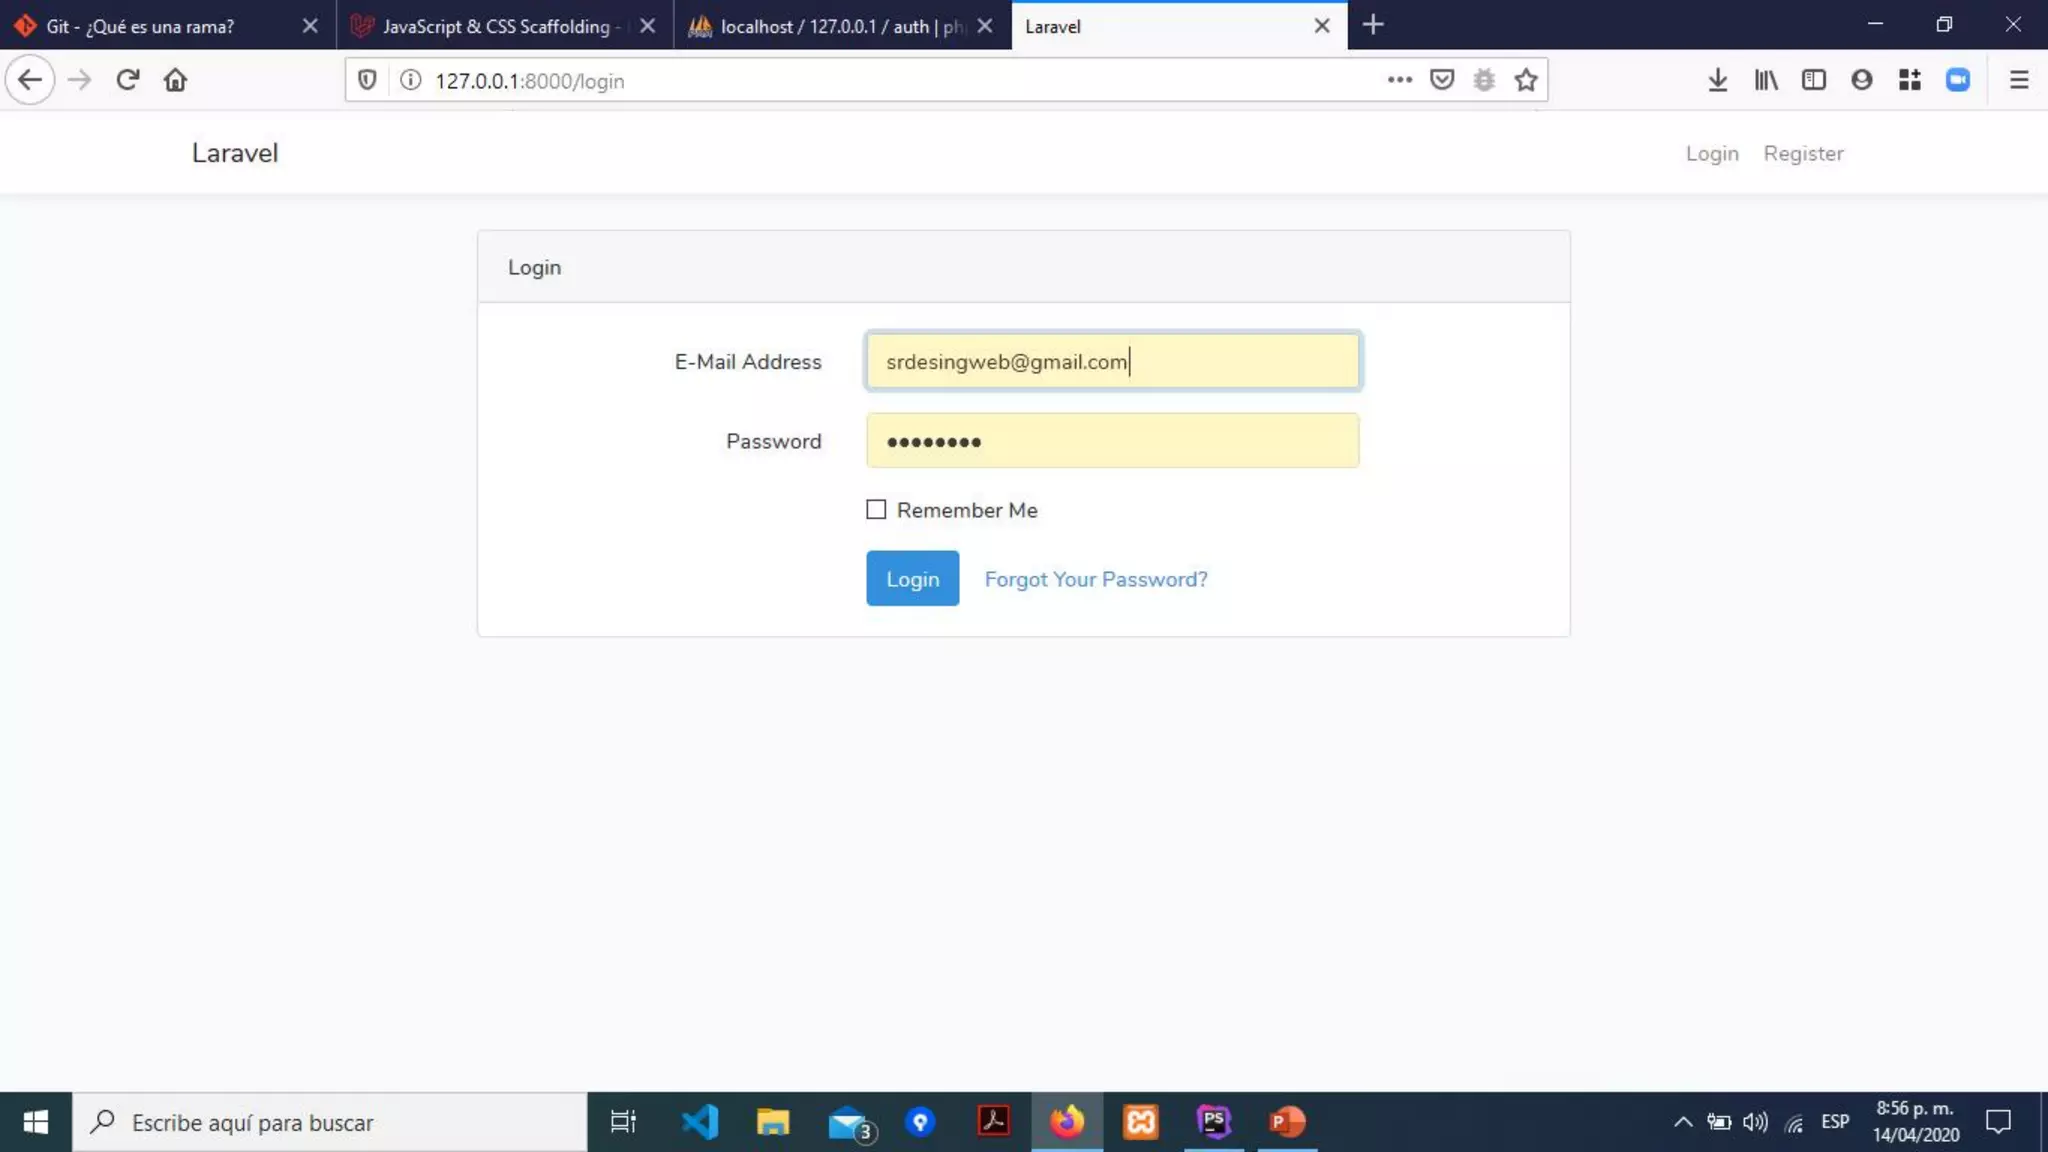The height and width of the screenshot is (1152, 2048).
Task: Open the downloads arrow icon
Action: 1717,80
